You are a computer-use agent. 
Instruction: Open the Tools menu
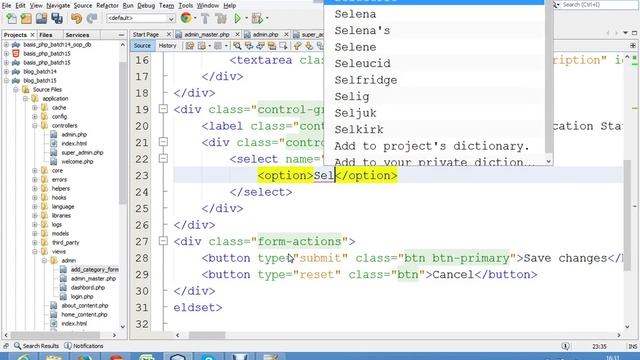(185, 5)
